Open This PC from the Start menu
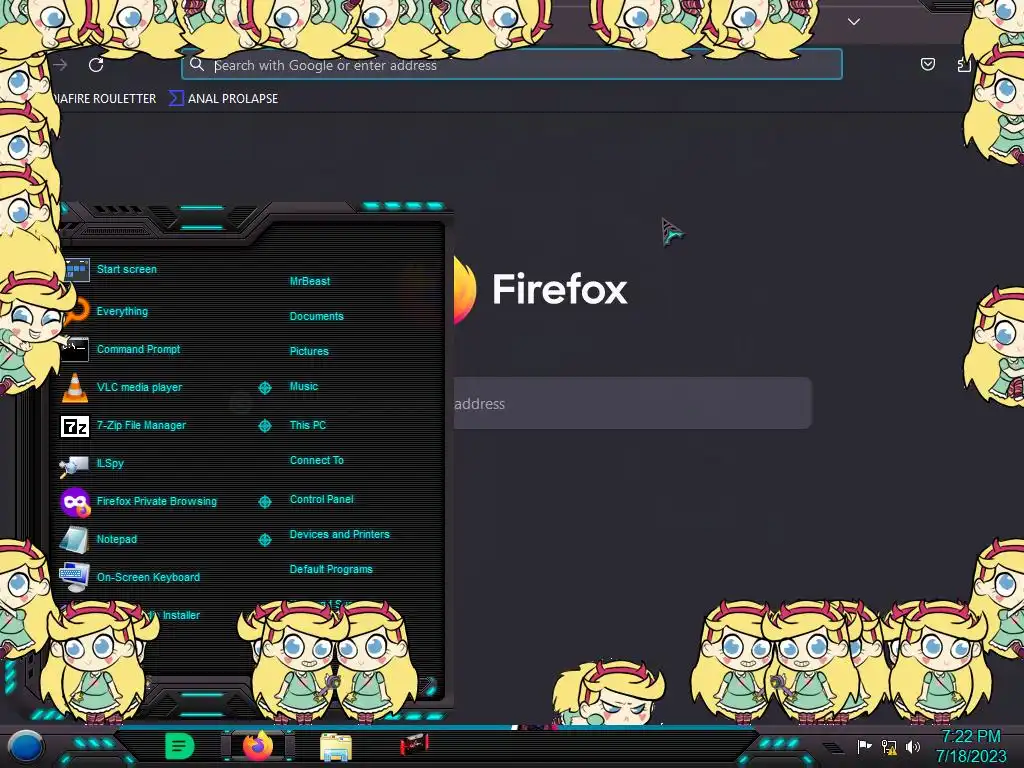1024x768 pixels. point(308,424)
